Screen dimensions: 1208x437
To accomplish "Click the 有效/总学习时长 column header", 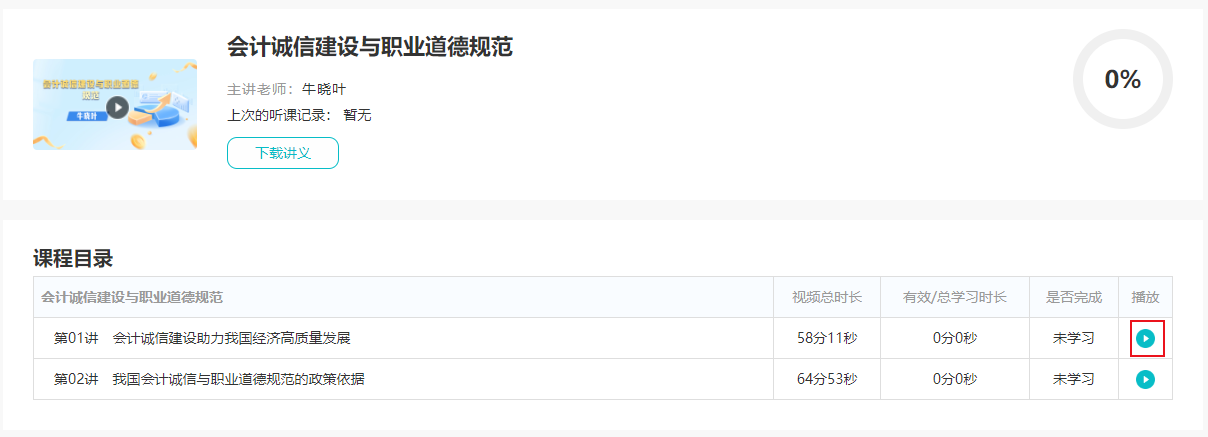I will [955, 297].
